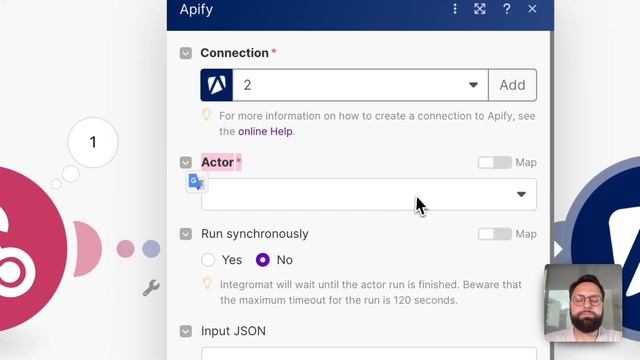The image size is (640, 360).
Task: Click the Actor select field
Action: click(x=369, y=194)
